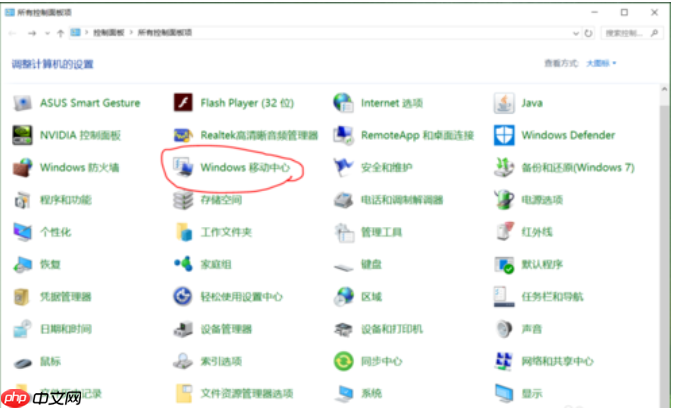Open the 程序和功能 icon
Viewport: 673px width, 408px height.
[x=22, y=200]
